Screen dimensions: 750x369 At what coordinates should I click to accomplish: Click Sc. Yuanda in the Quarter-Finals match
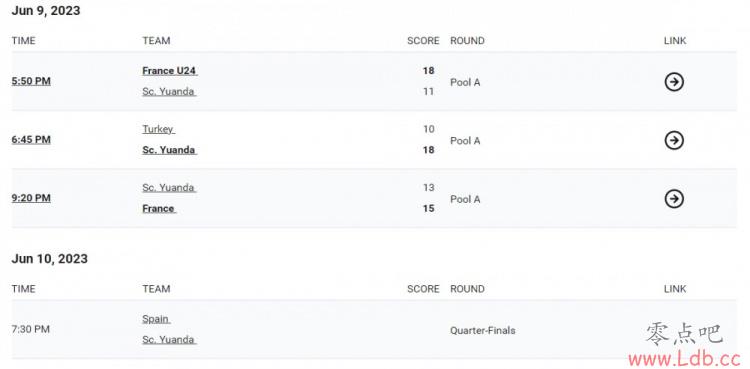tap(169, 340)
